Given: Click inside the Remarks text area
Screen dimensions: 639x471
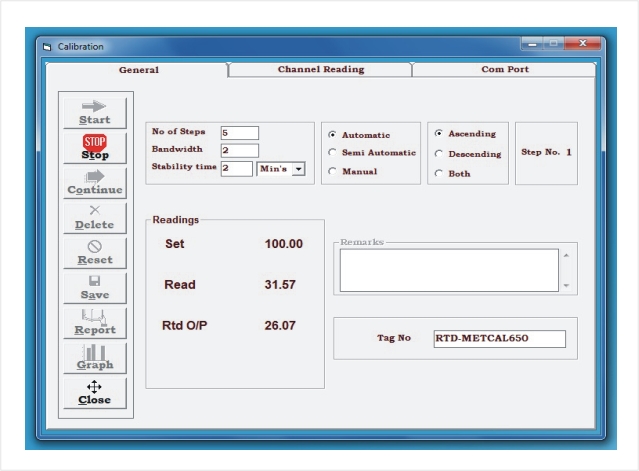Looking at the screenshot, I should point(449,270).
